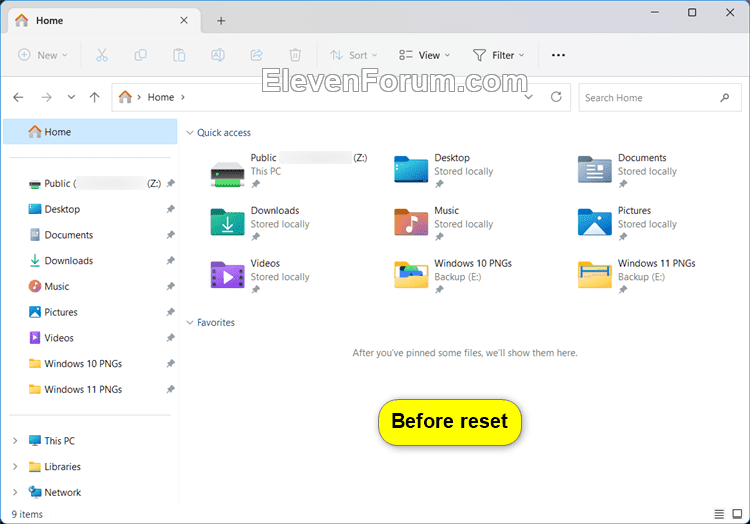Click the Paste clipboard icon
The width and height of the screenshot is (750, 524).
coord(179,55)
